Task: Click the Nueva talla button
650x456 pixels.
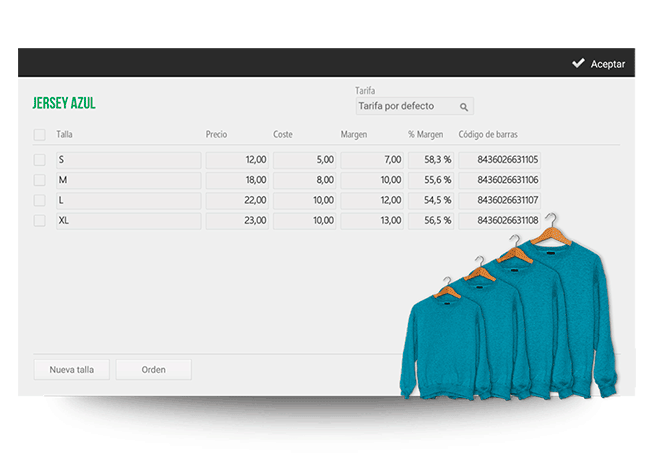Action: coord(72,369)
